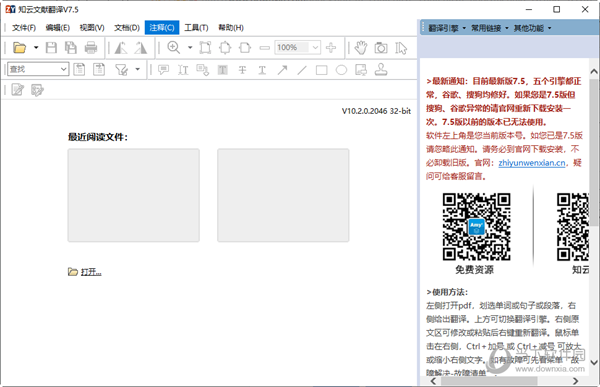Click the second edit form icon
600x387 pixels.
[x=37, y=90]
